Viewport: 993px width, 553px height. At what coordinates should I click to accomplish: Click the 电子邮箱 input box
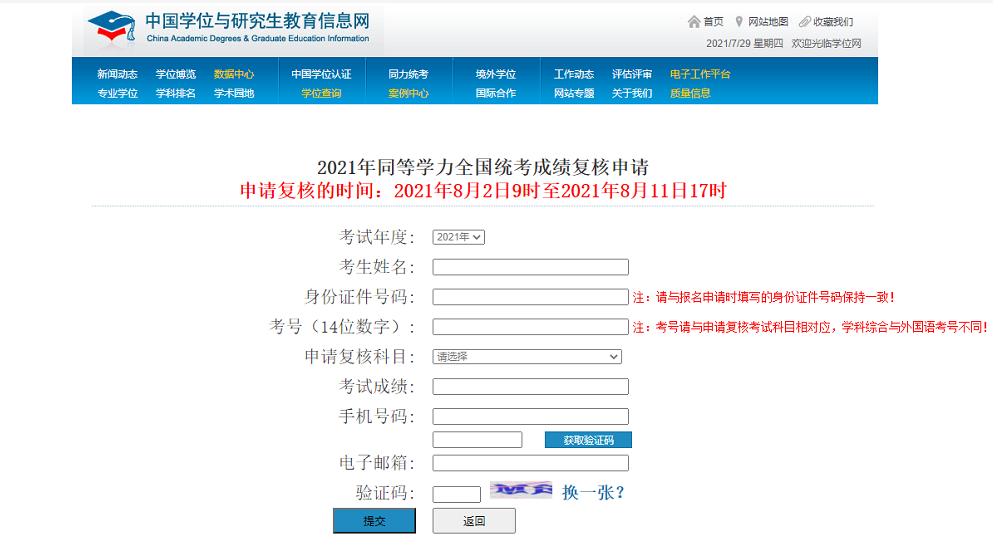[x=530, y=463]
